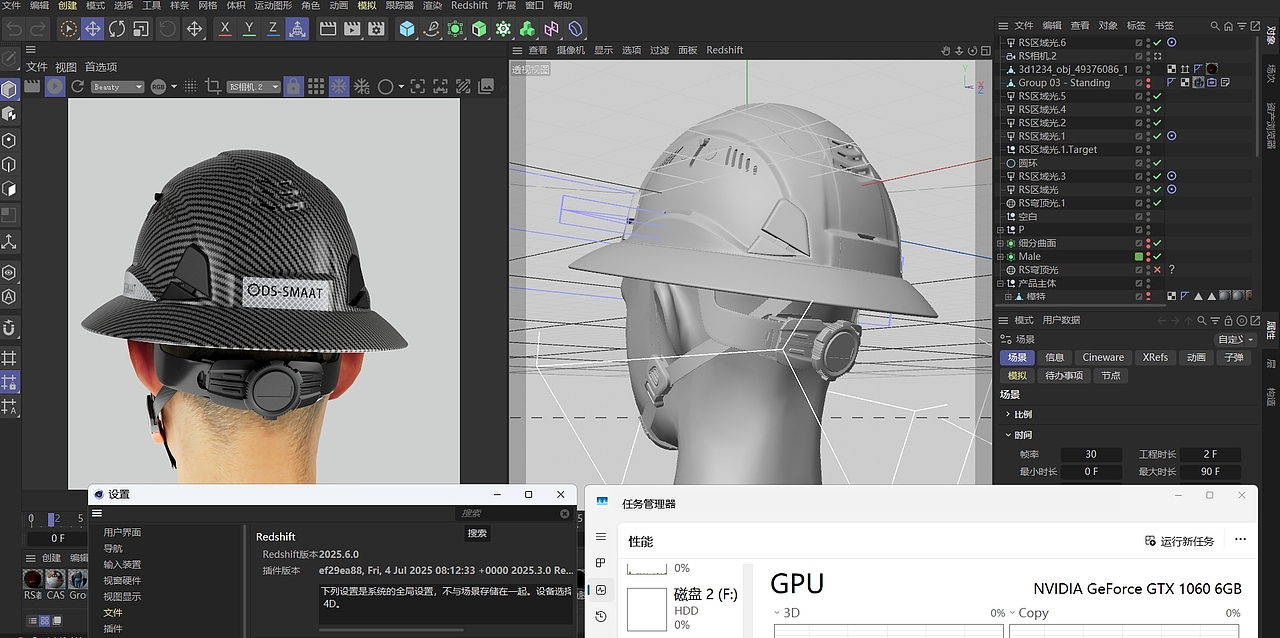Expand the 模特 object tree
Image resolution: width=1280 pixels, height=638 pixels.
[1009, 297]
